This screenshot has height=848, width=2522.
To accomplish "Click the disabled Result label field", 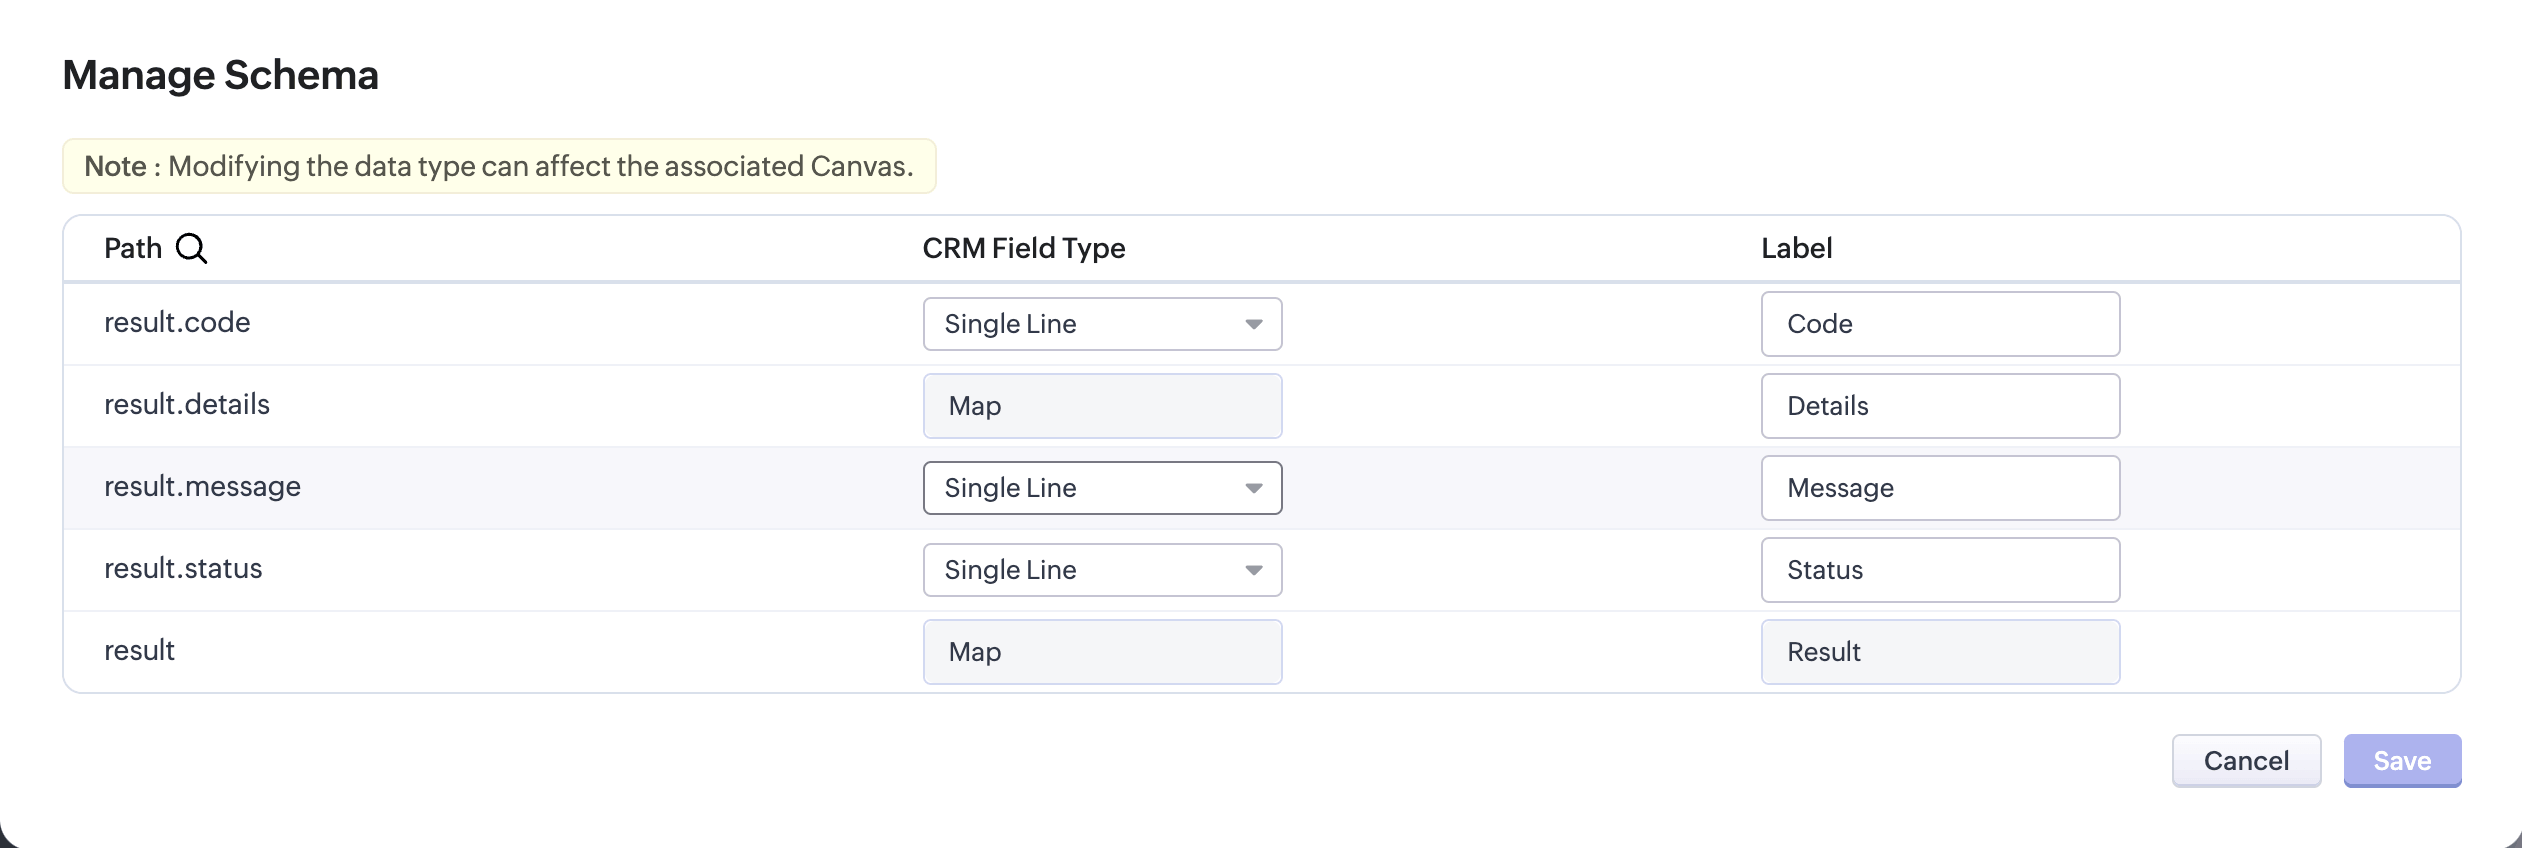I will pos(1939,652).
